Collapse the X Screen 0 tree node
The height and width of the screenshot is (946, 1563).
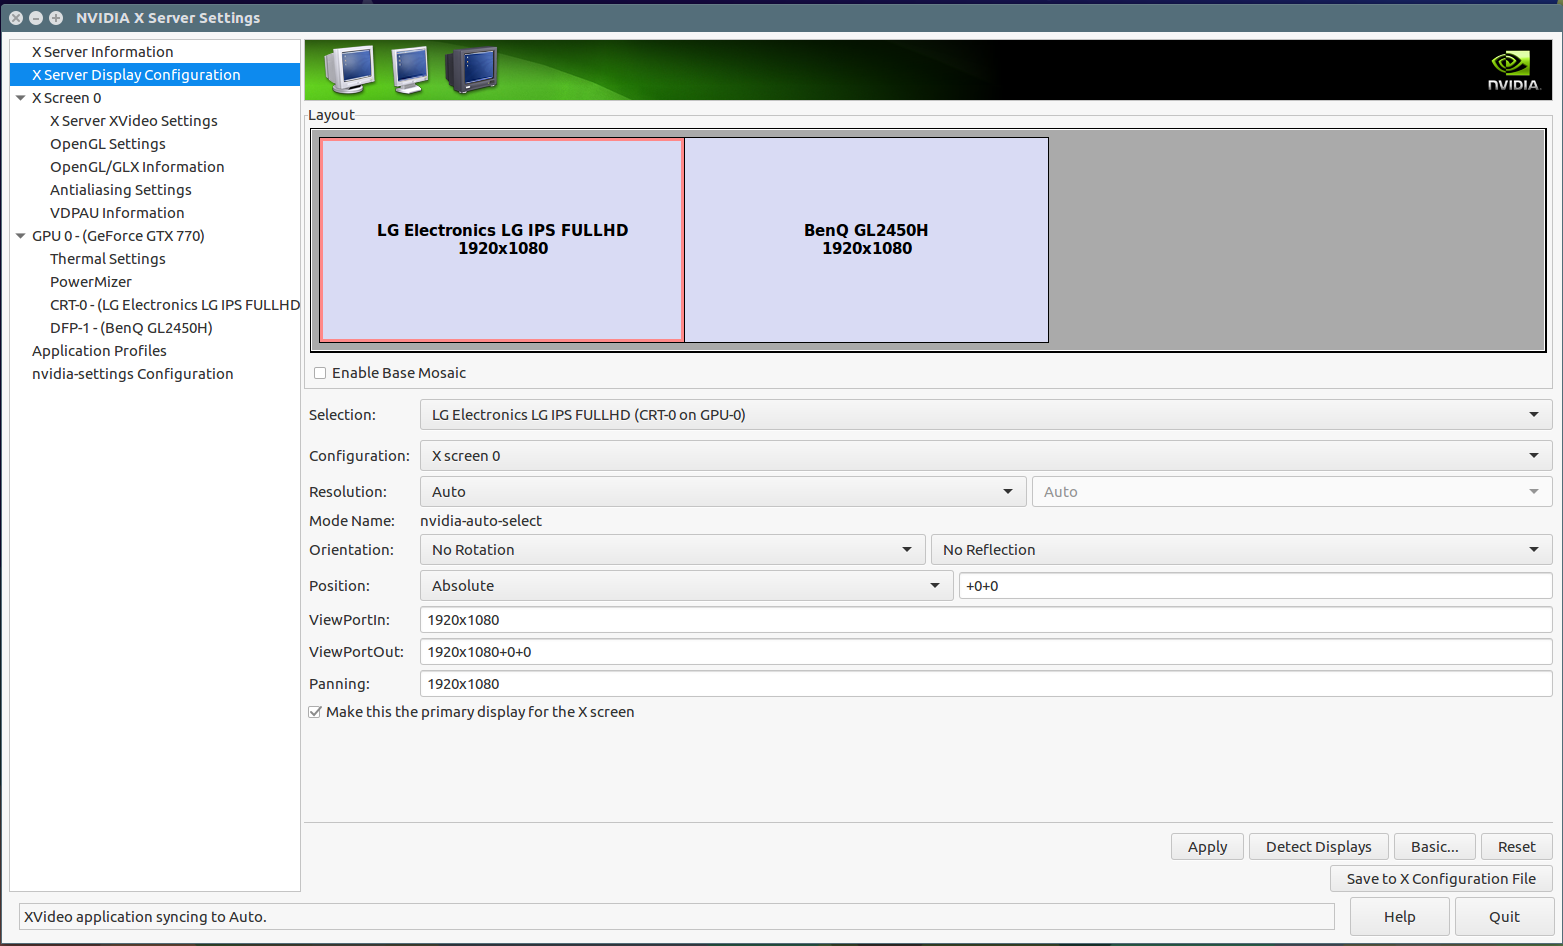21,98
